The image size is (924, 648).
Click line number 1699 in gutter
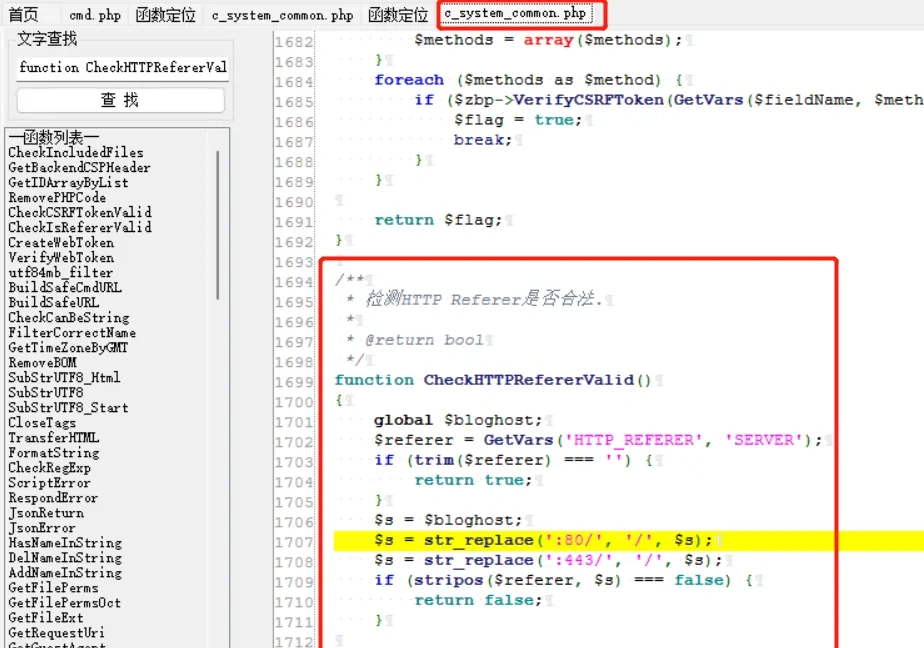293,382
